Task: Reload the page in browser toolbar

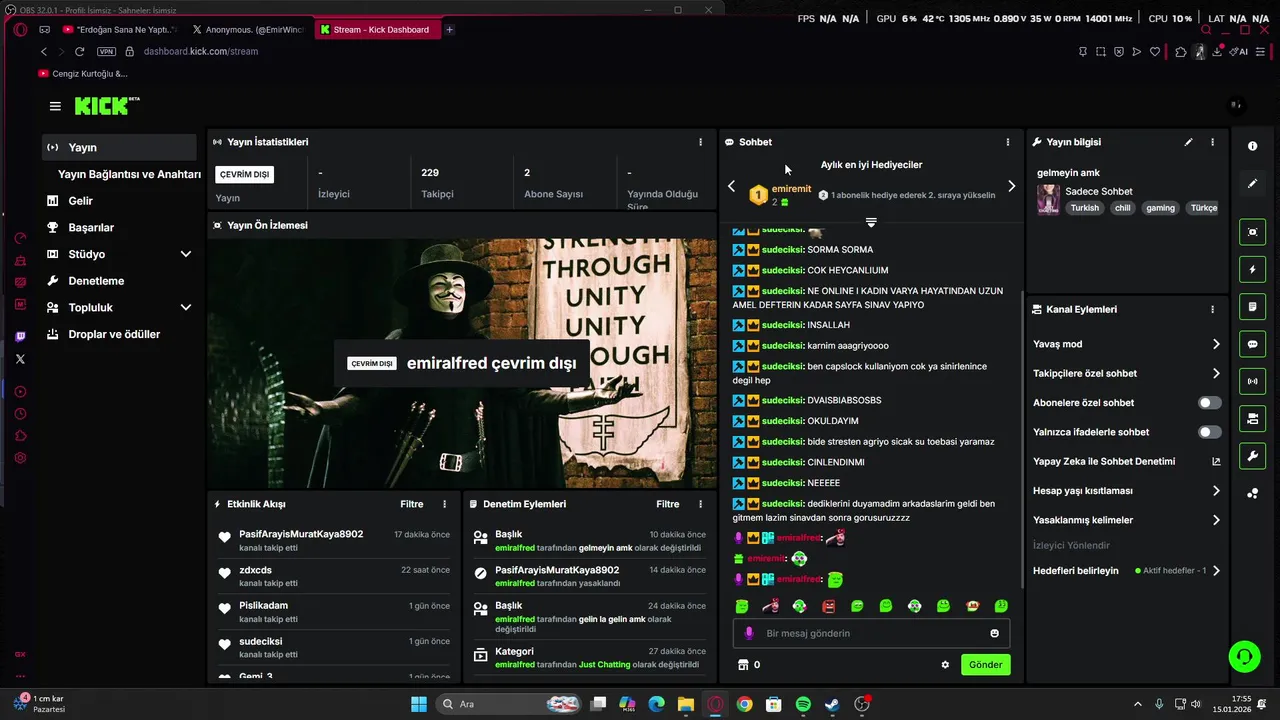Action: (x=80, y=51)
